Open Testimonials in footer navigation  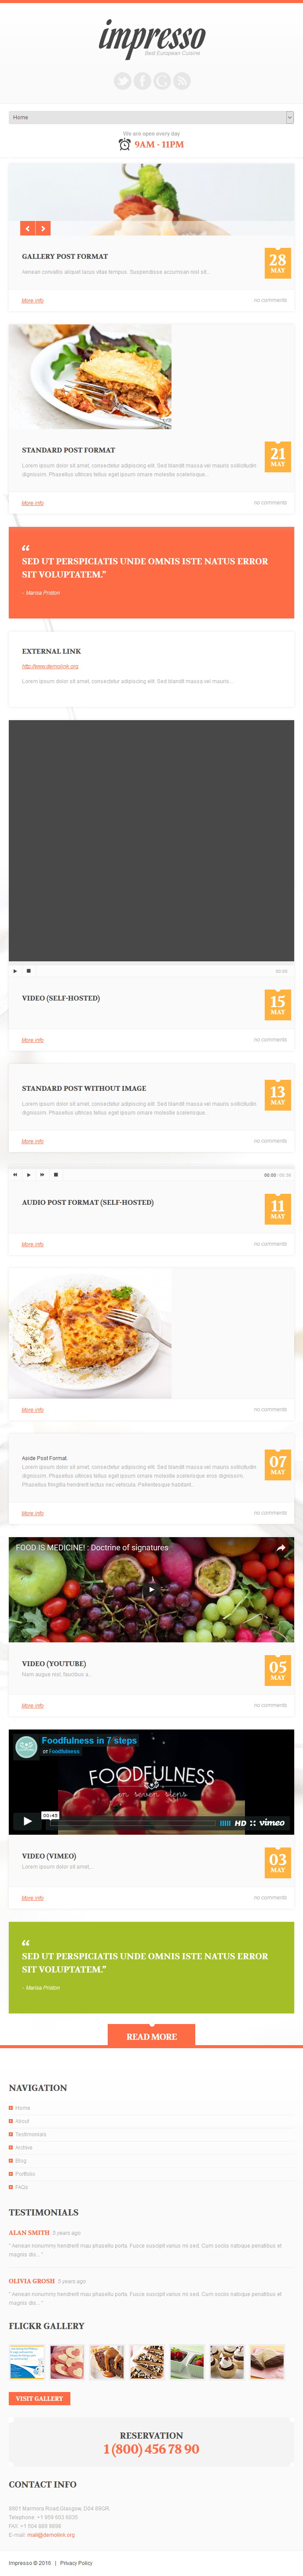pyautogui.click(x=30, y=2134)
